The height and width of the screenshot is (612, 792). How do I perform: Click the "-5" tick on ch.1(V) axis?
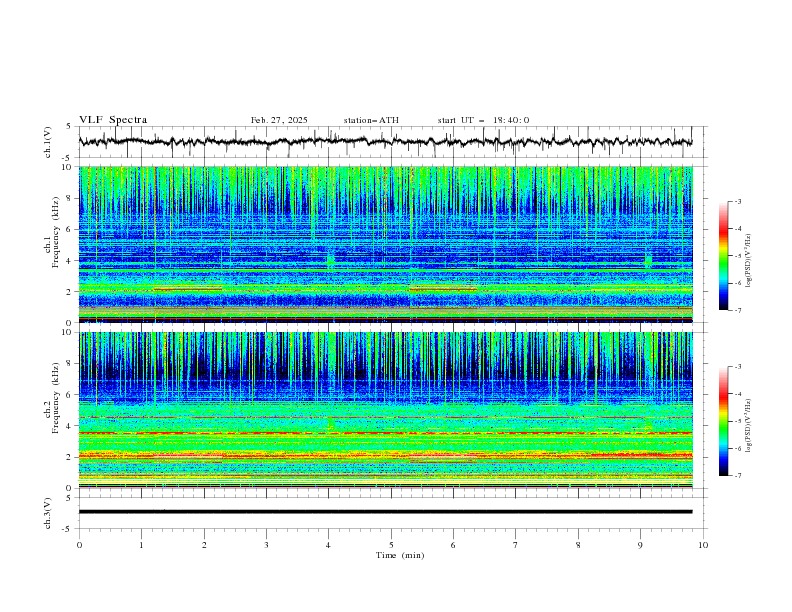pos(67,158)
